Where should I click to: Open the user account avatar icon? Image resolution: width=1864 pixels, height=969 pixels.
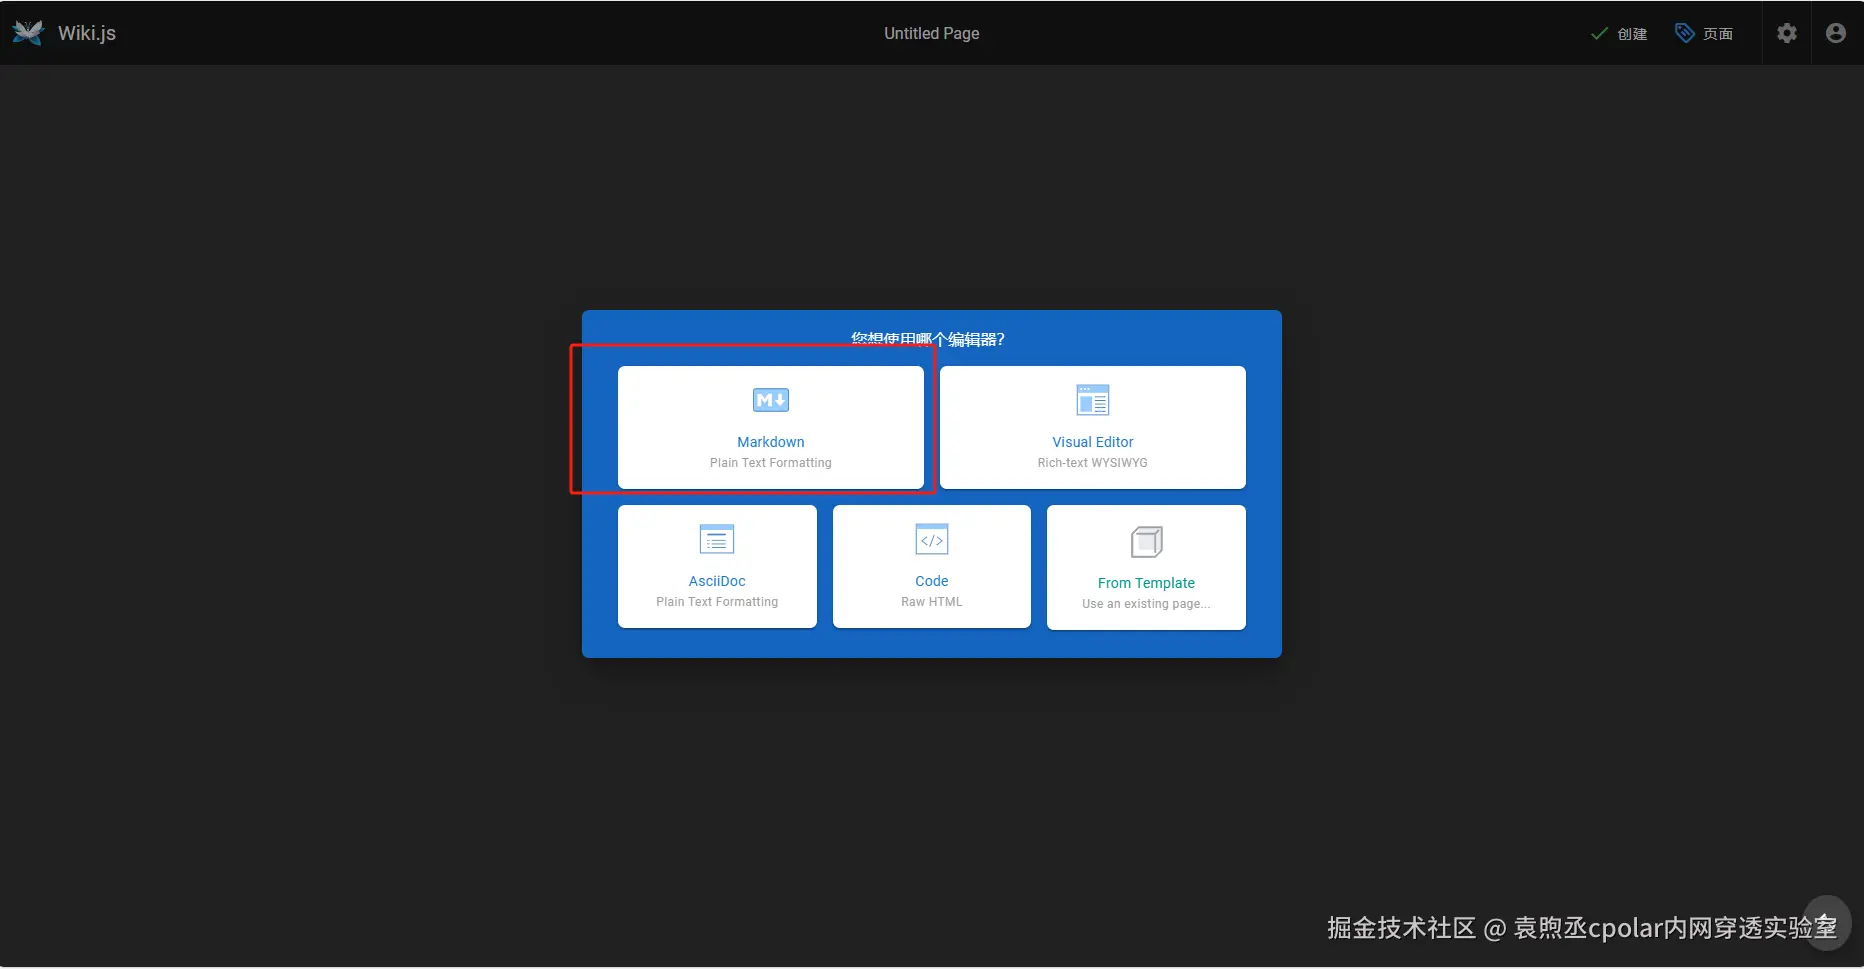click(1836, 33)
